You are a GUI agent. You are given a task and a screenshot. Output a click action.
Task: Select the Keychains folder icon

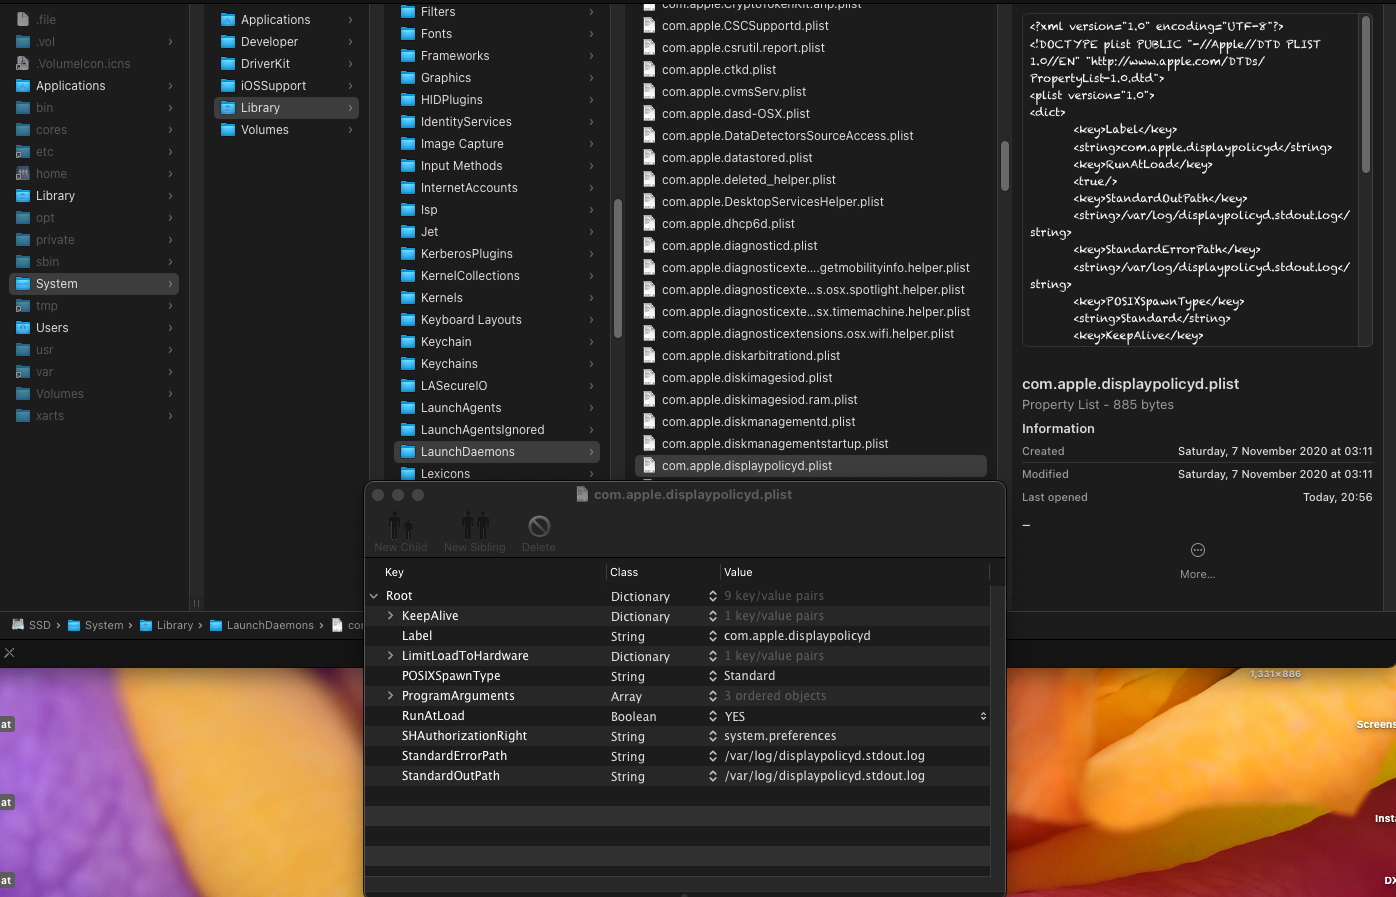[408, 364]
